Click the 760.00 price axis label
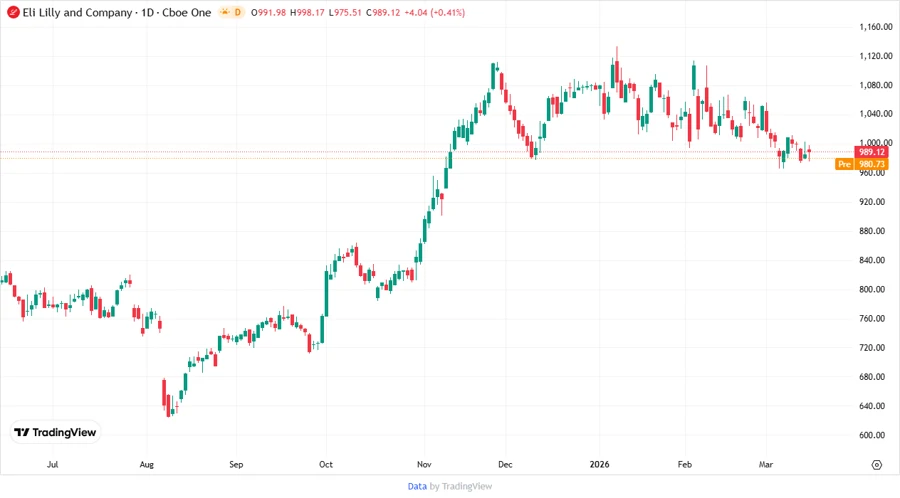 click(872, 318)
